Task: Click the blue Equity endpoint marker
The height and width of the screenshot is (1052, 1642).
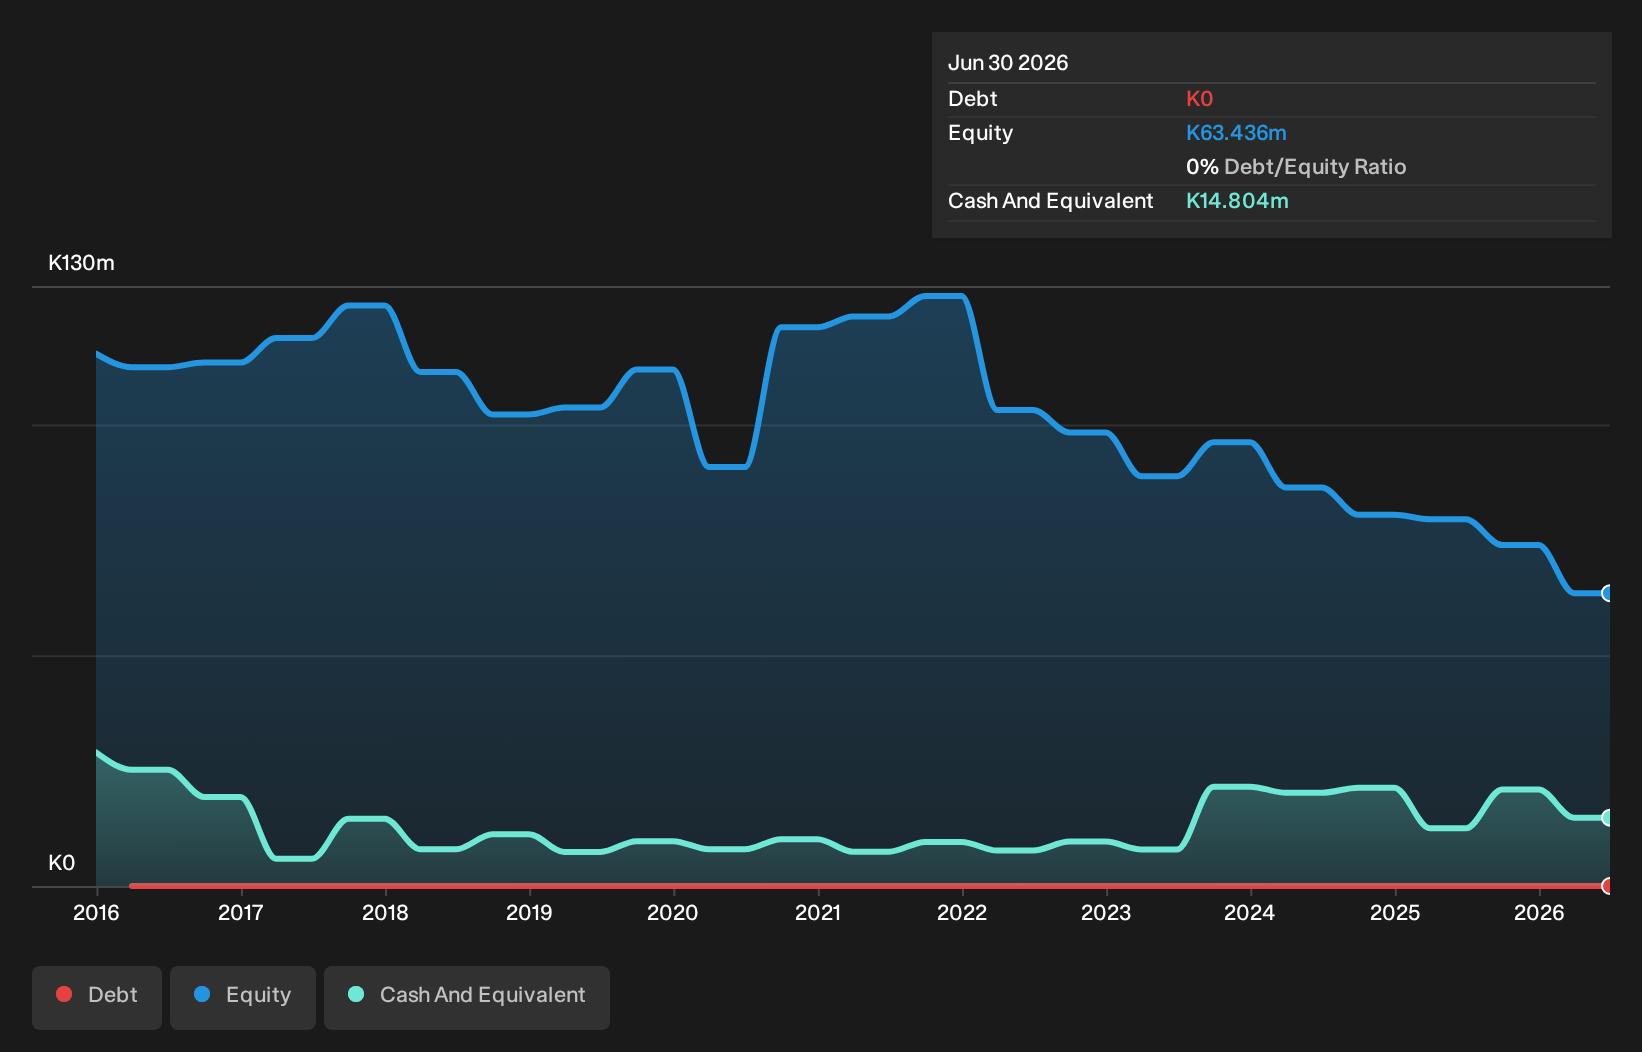Action: (1608, 593)
